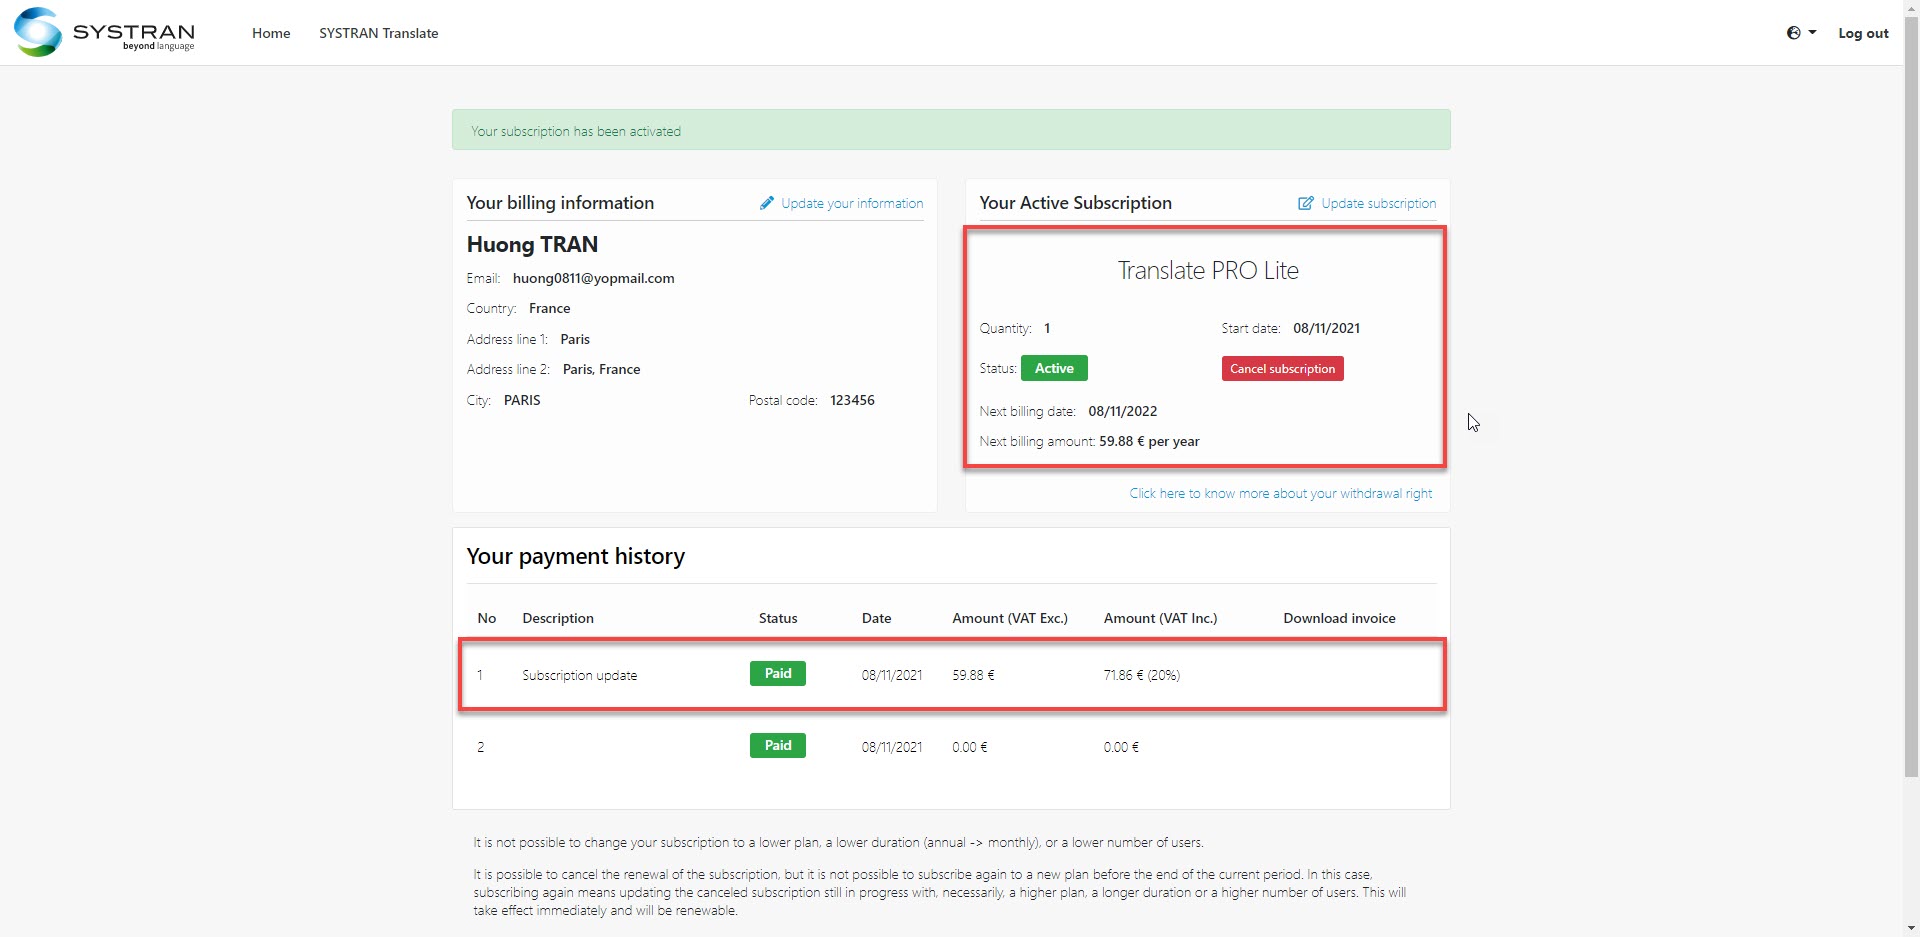This screenshot has width=1920, height=937.
Task: Click the amount 71.86 € (20%)
Action: (x=1142, y=675)
